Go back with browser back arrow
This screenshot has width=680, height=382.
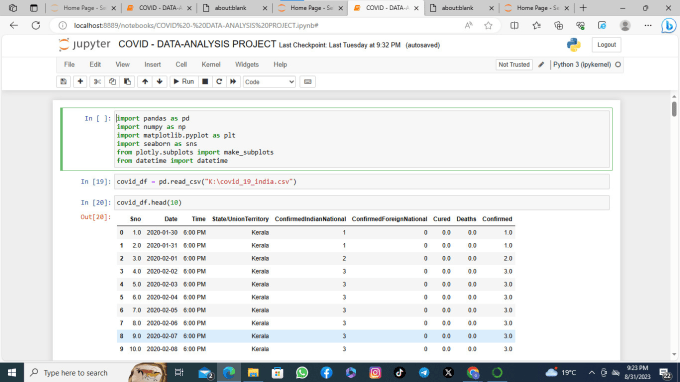point(14,26)
